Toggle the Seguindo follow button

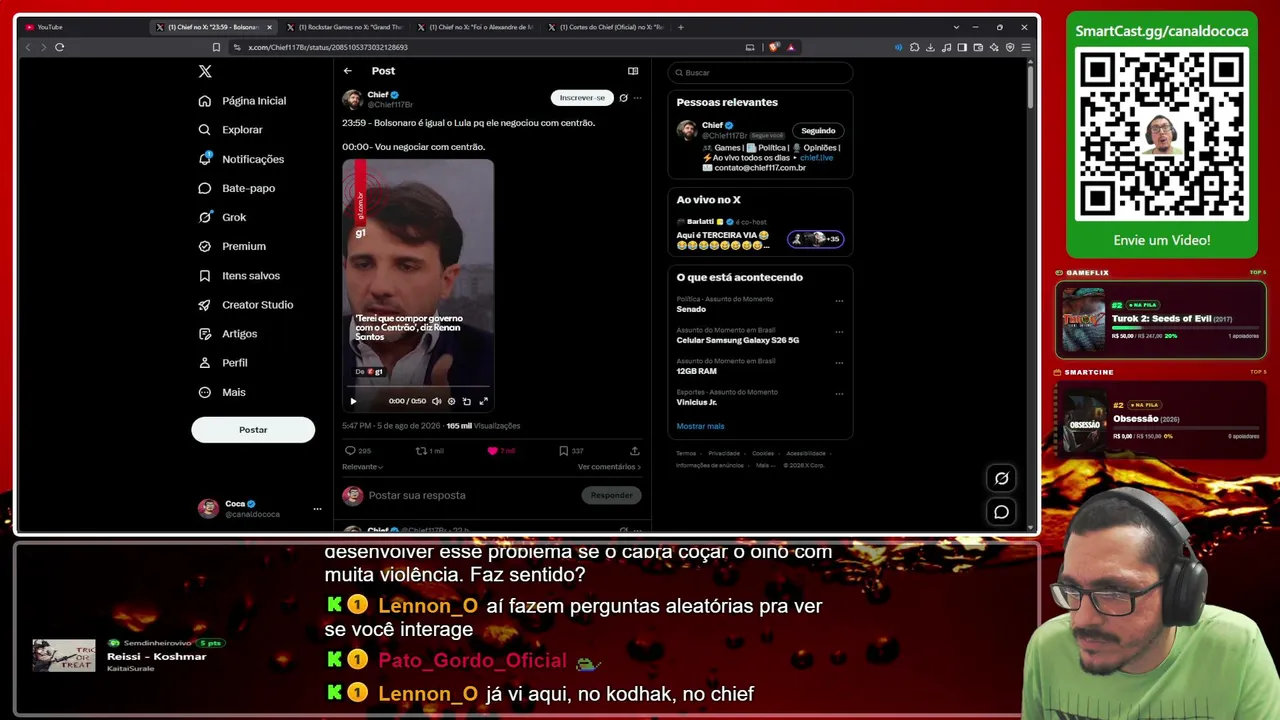(x=818, y=131)
